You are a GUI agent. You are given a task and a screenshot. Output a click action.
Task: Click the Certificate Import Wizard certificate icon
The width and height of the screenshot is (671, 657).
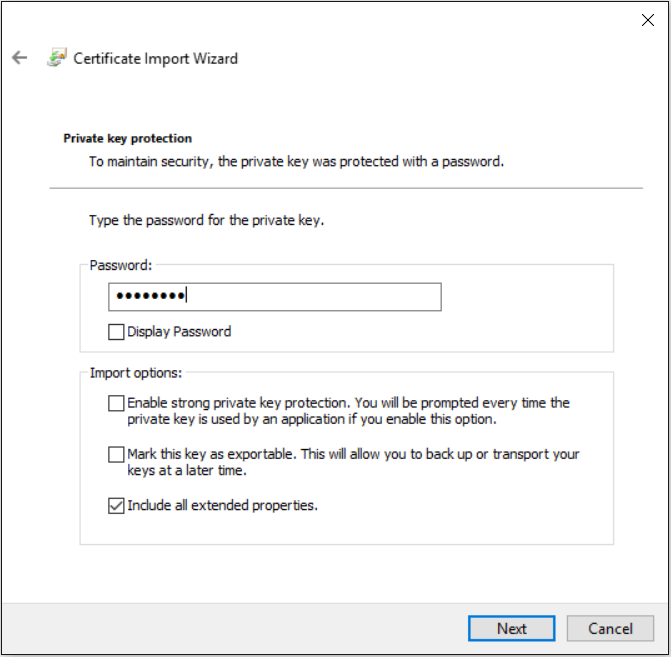point(56,58)
